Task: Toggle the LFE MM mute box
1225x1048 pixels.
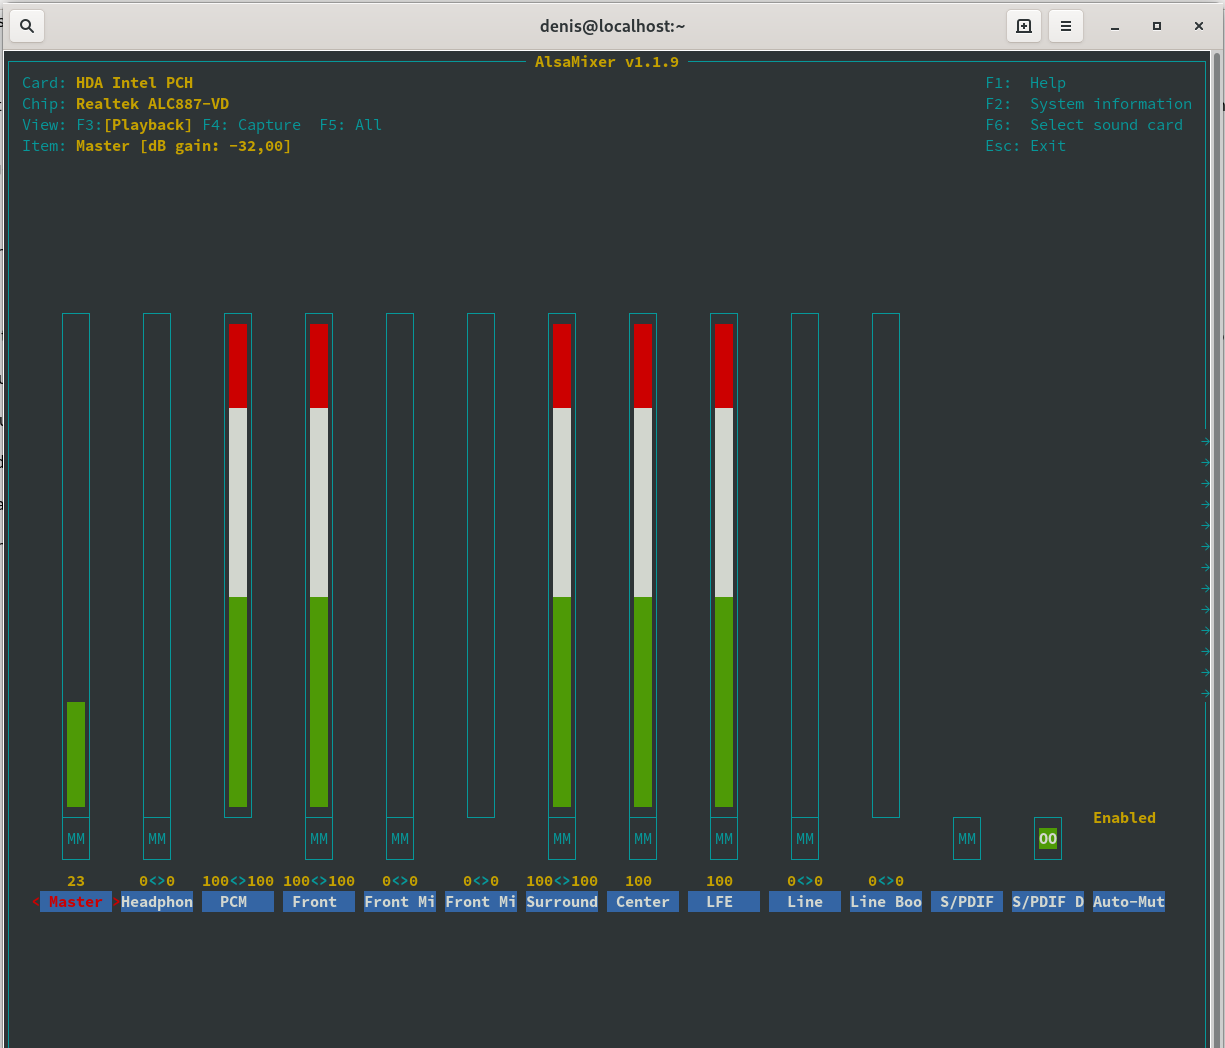Action: [x=724, y=839]
